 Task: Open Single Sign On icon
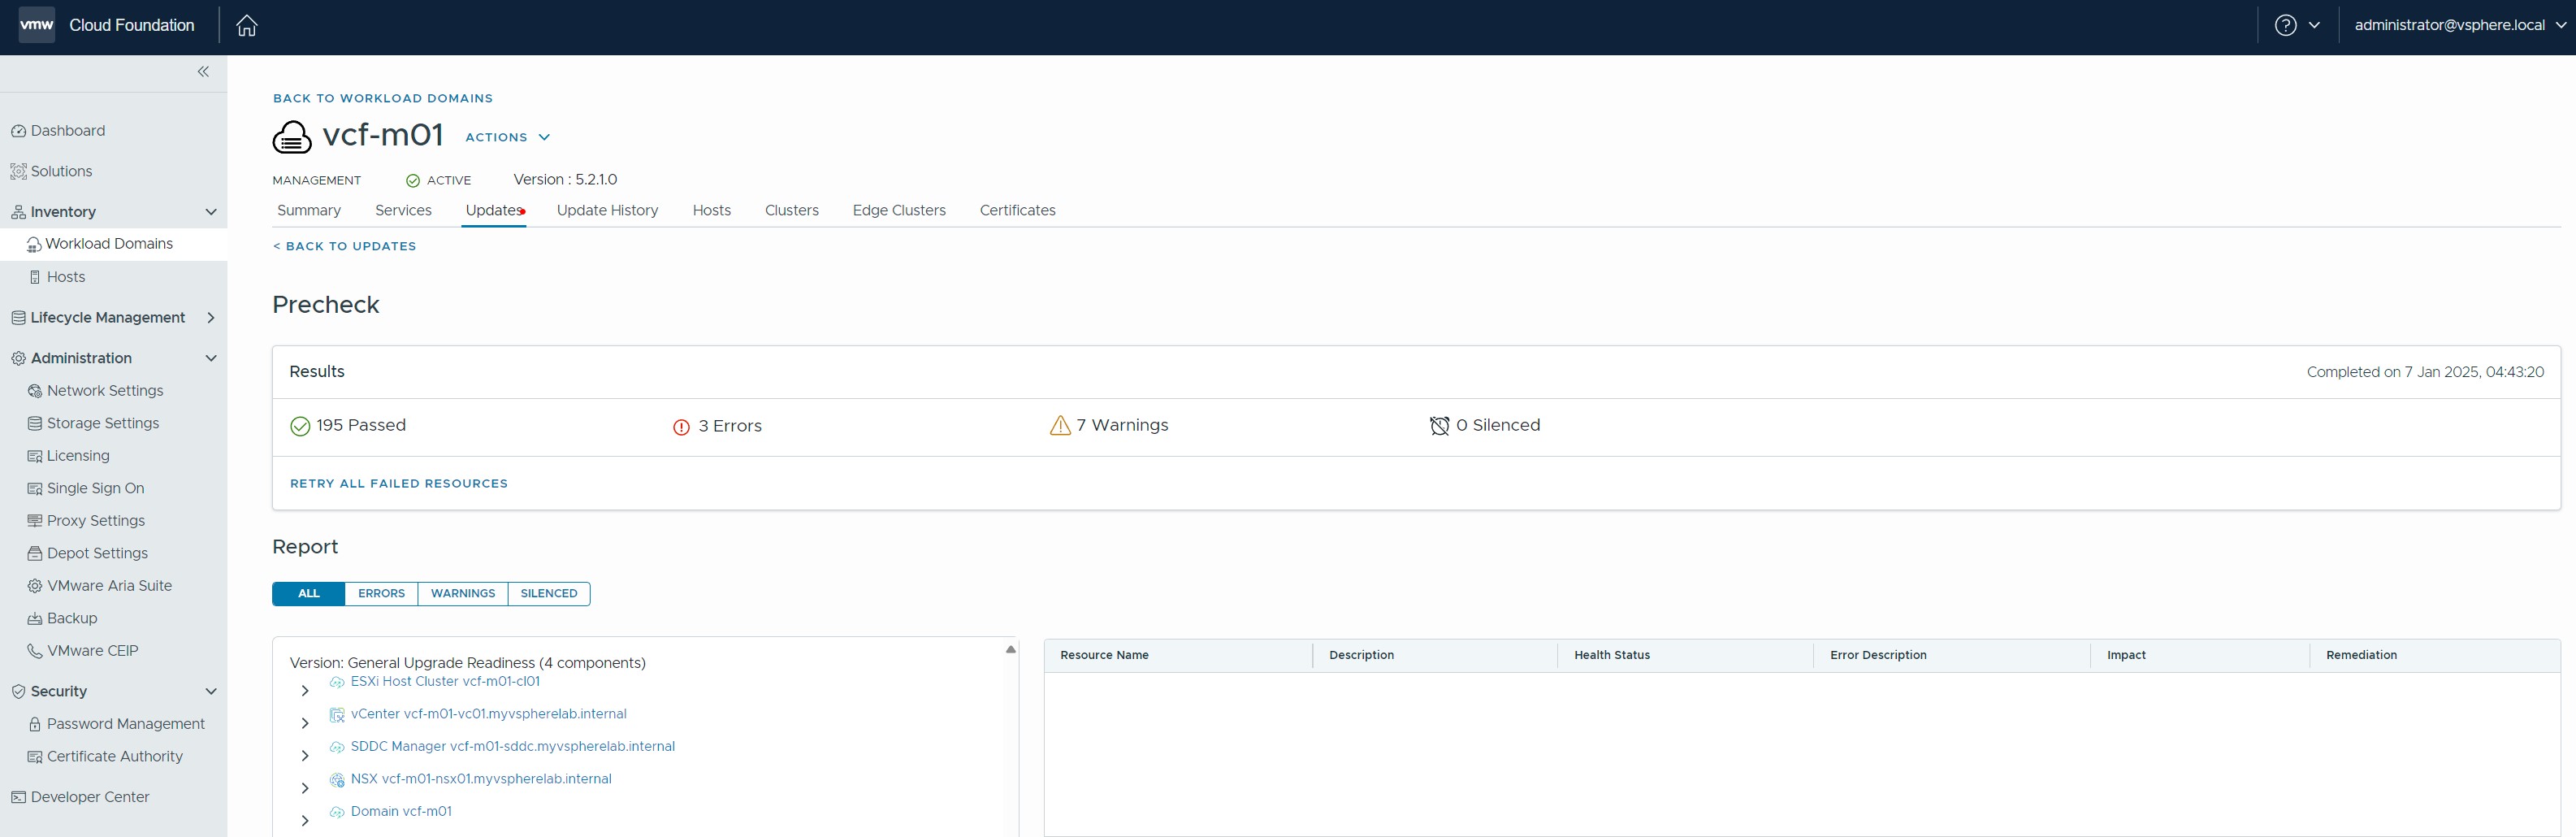pos(35,489)
